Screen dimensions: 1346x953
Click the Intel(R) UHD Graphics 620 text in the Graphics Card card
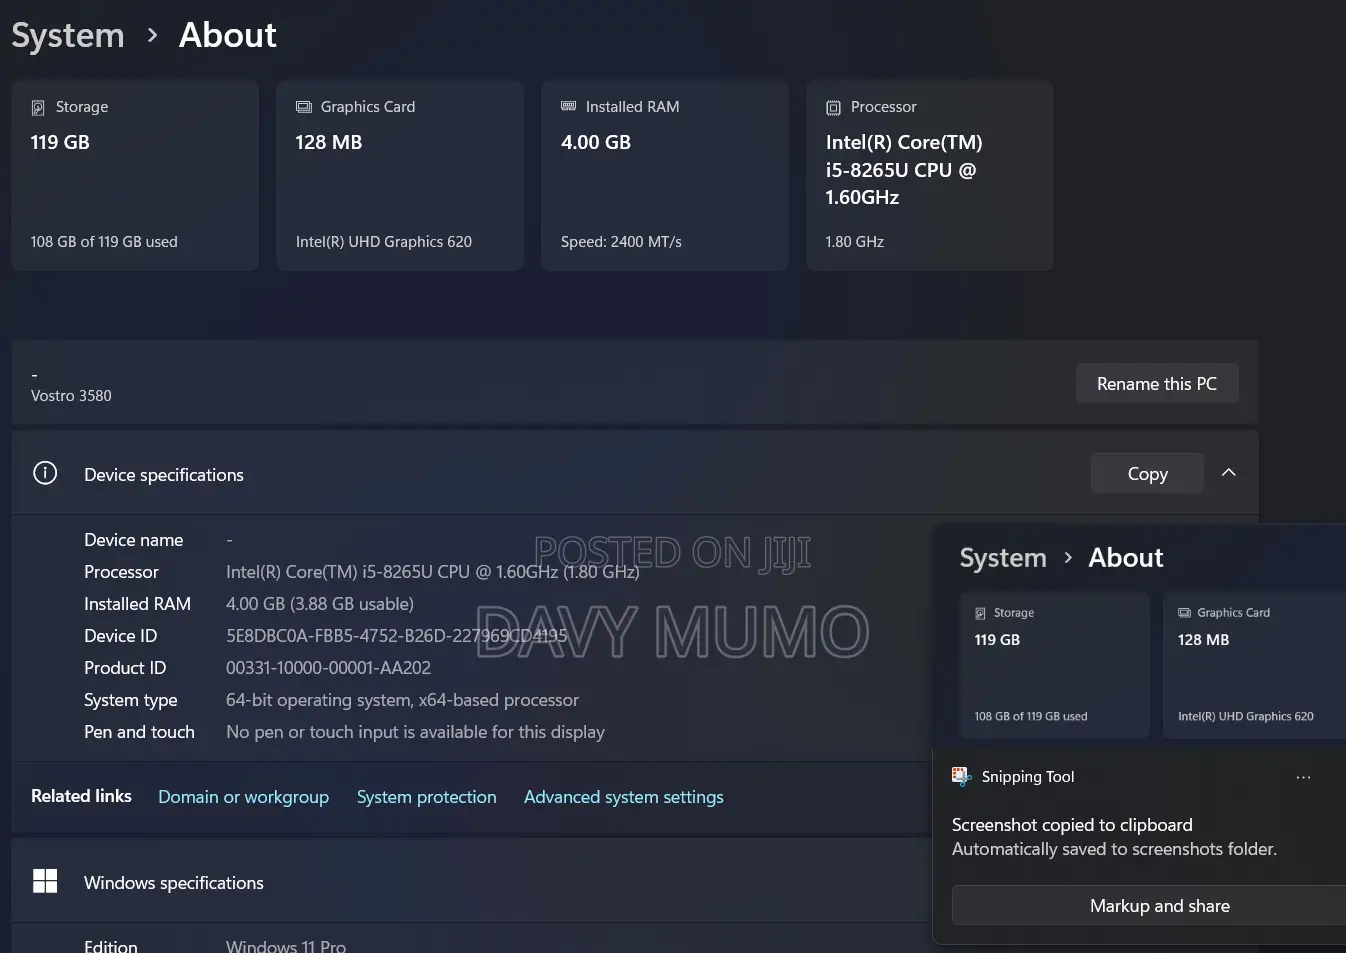pos(384,242)
